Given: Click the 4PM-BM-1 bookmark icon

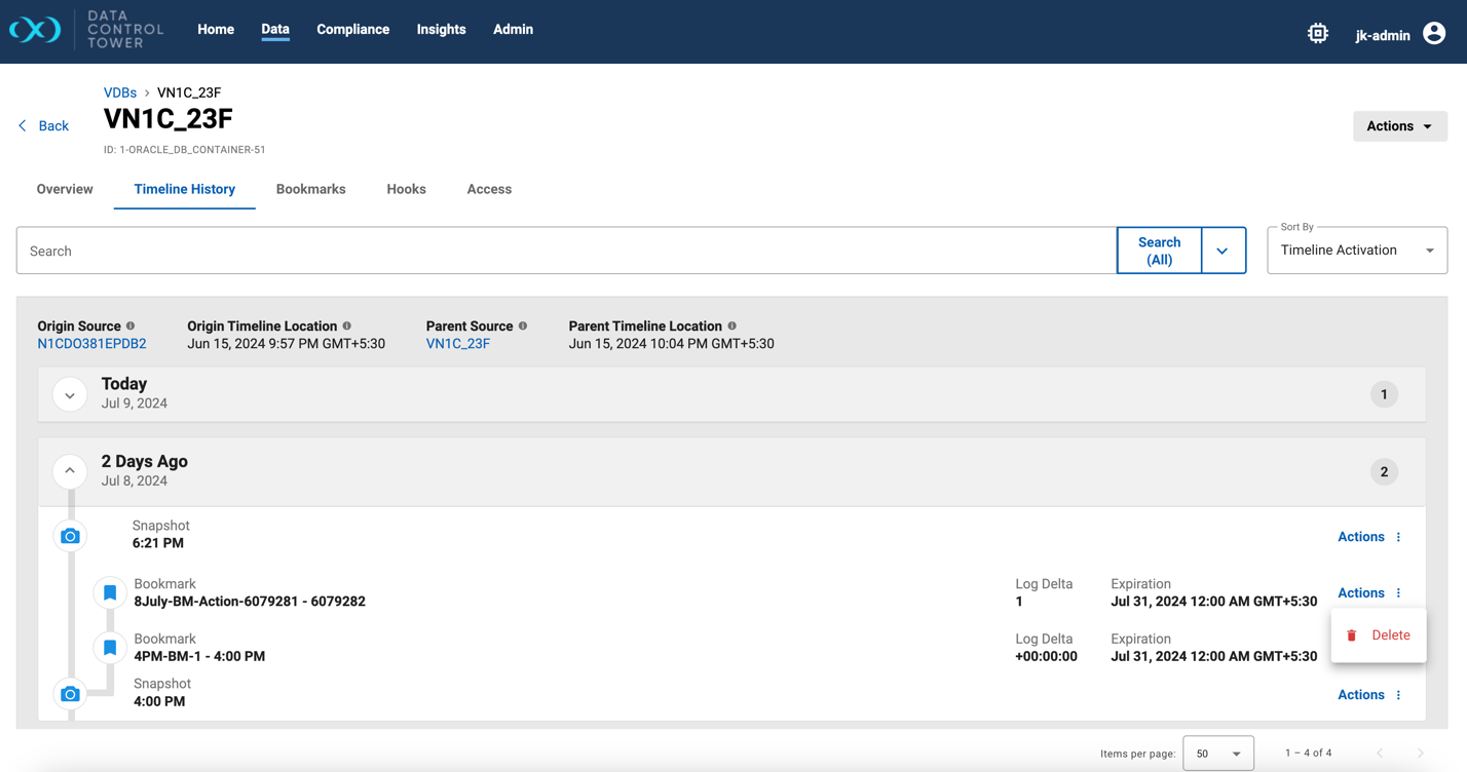Looking at the screenshot, I should tap(110, 648).
